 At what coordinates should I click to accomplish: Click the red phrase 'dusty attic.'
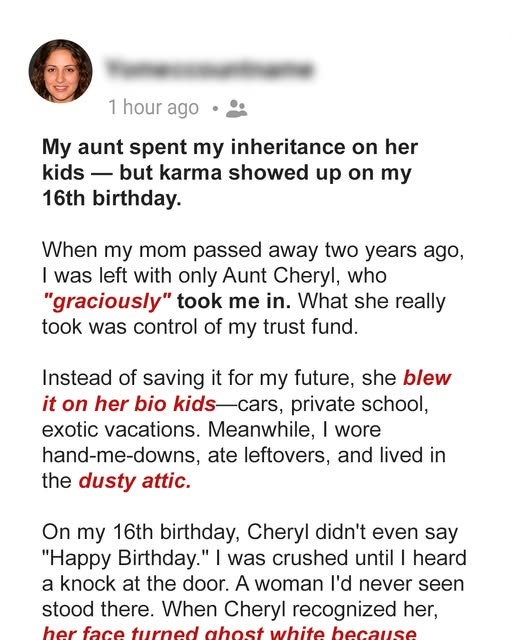tap(135, 481)
